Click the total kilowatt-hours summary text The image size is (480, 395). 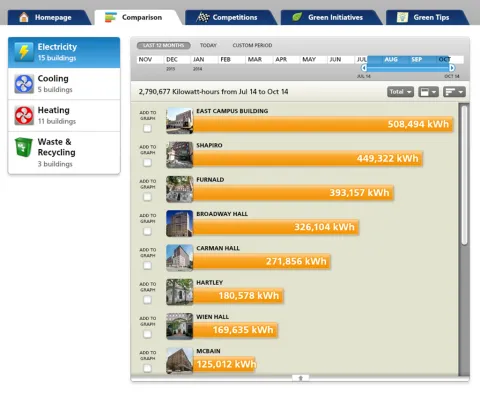pyautogui.click(x=213, y=92)
